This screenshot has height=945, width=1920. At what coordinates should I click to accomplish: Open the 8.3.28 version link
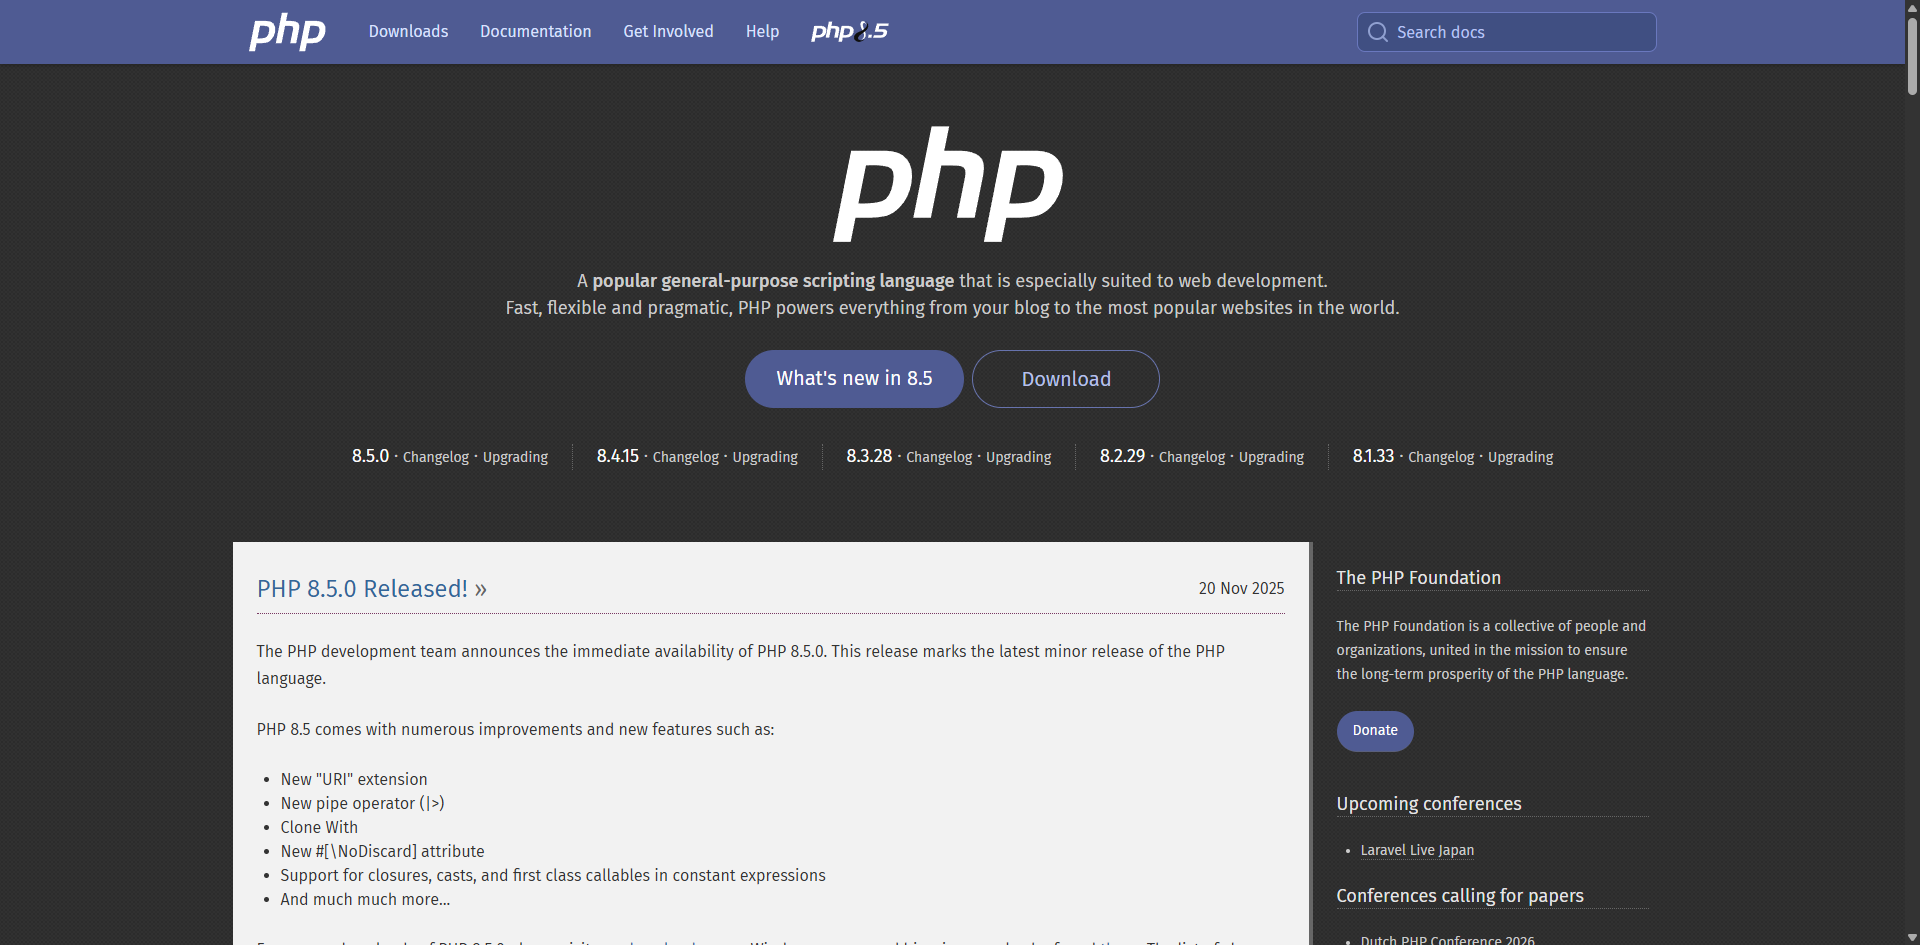(869, 456)
